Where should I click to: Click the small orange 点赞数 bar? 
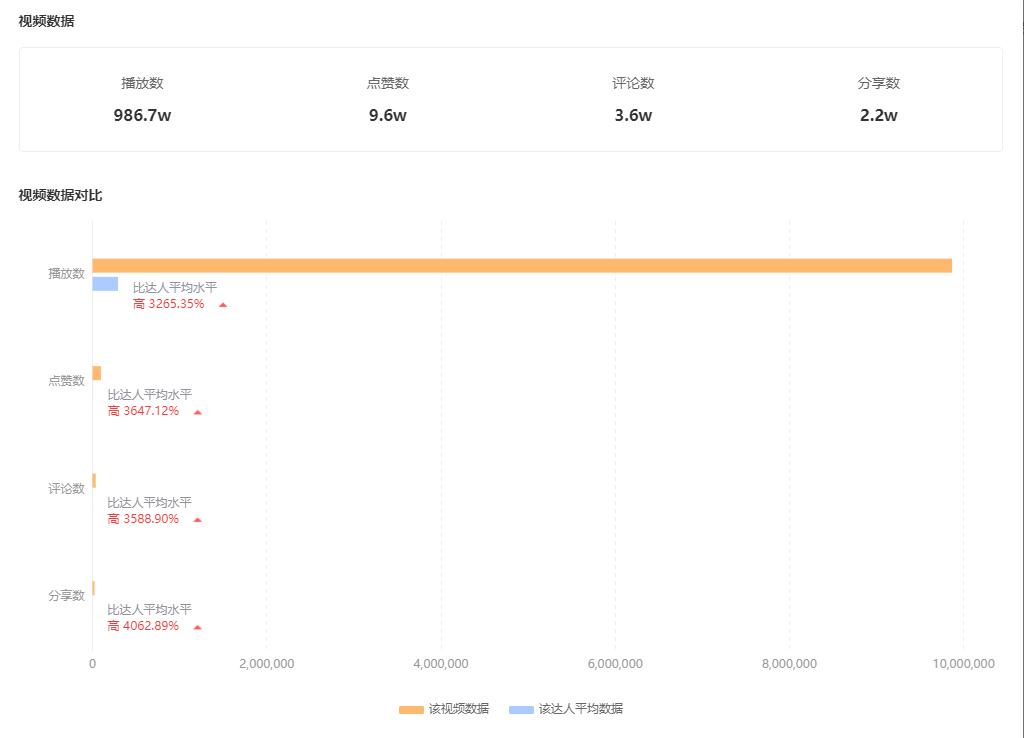pyautogui.click(x=96, y=371)
